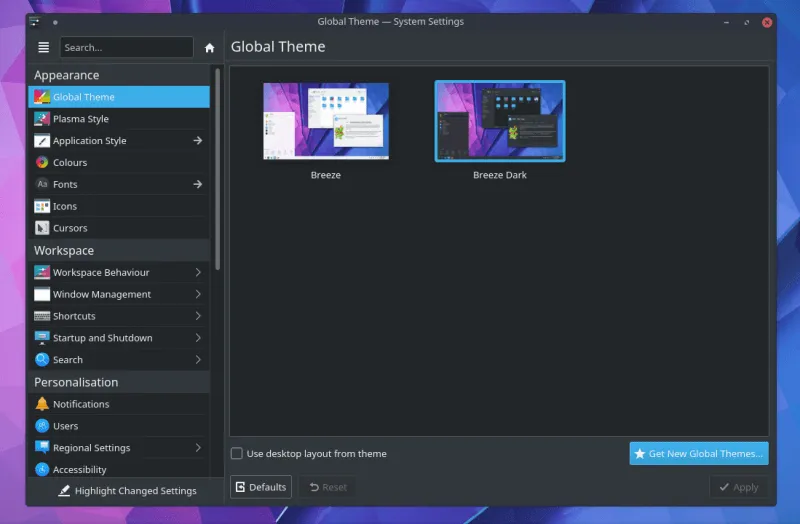Open the hamburger menu in sidebar header
This screenshot has height=524, width=800.
[43, 47]
